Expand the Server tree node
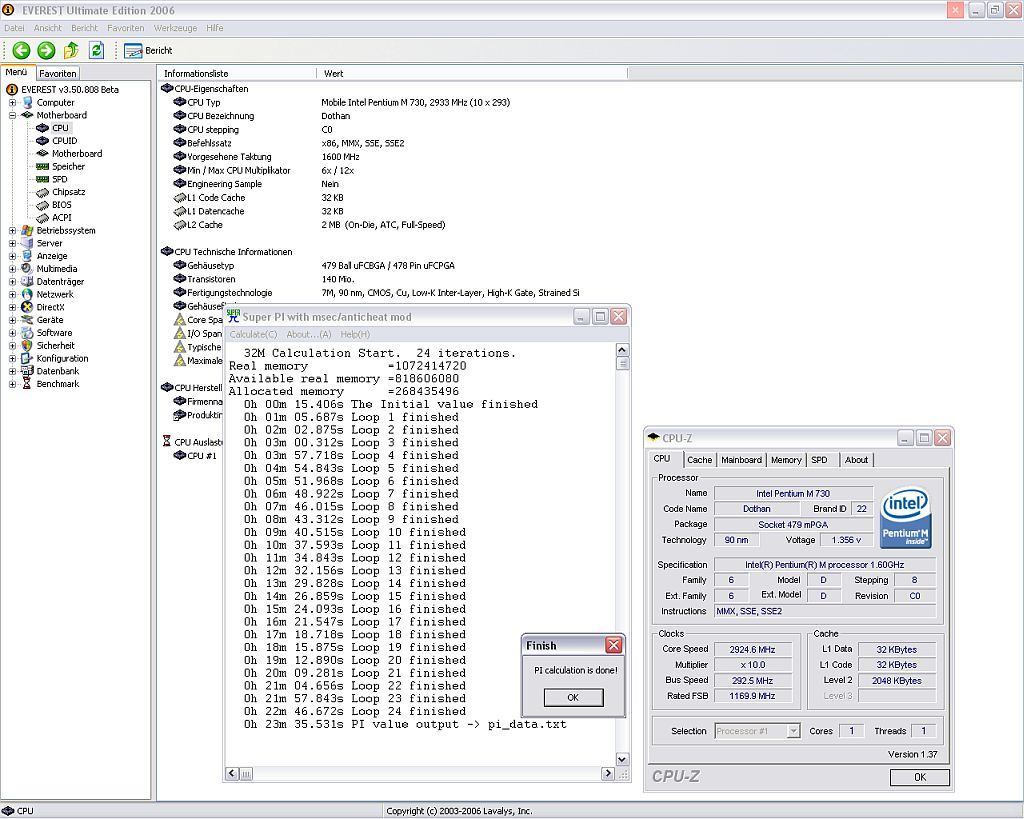This screenshot has height=819, width=1024. point(12,243)
